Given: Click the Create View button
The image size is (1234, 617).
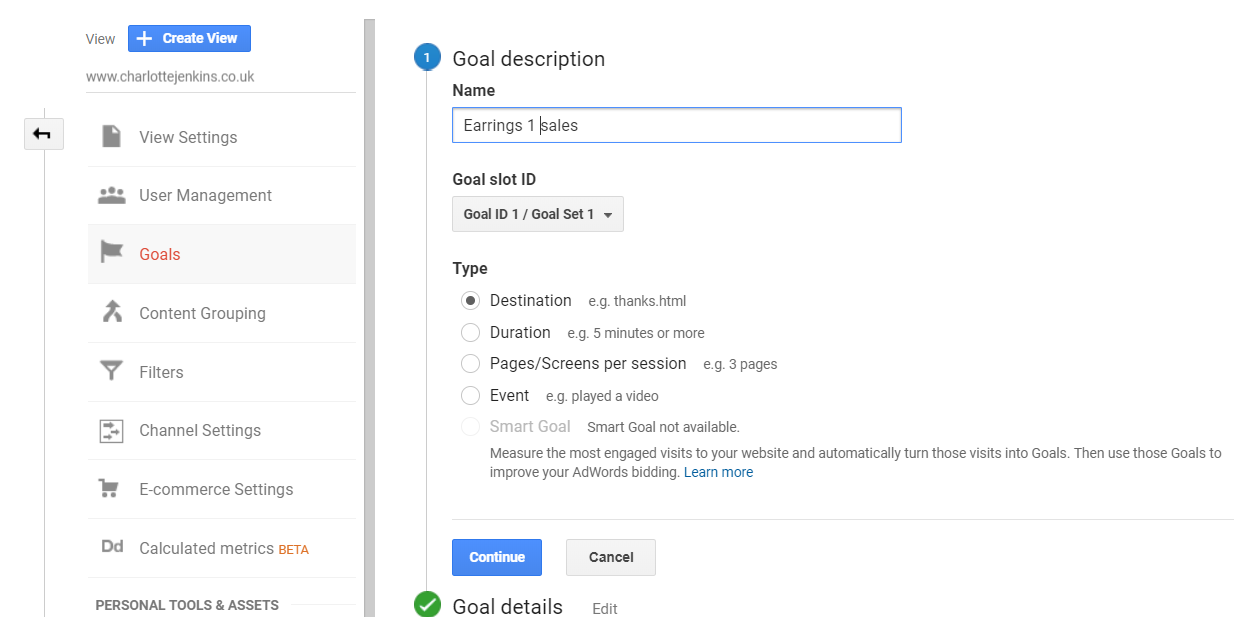Looking at the screenshot, I should click(x=189, y=38).
